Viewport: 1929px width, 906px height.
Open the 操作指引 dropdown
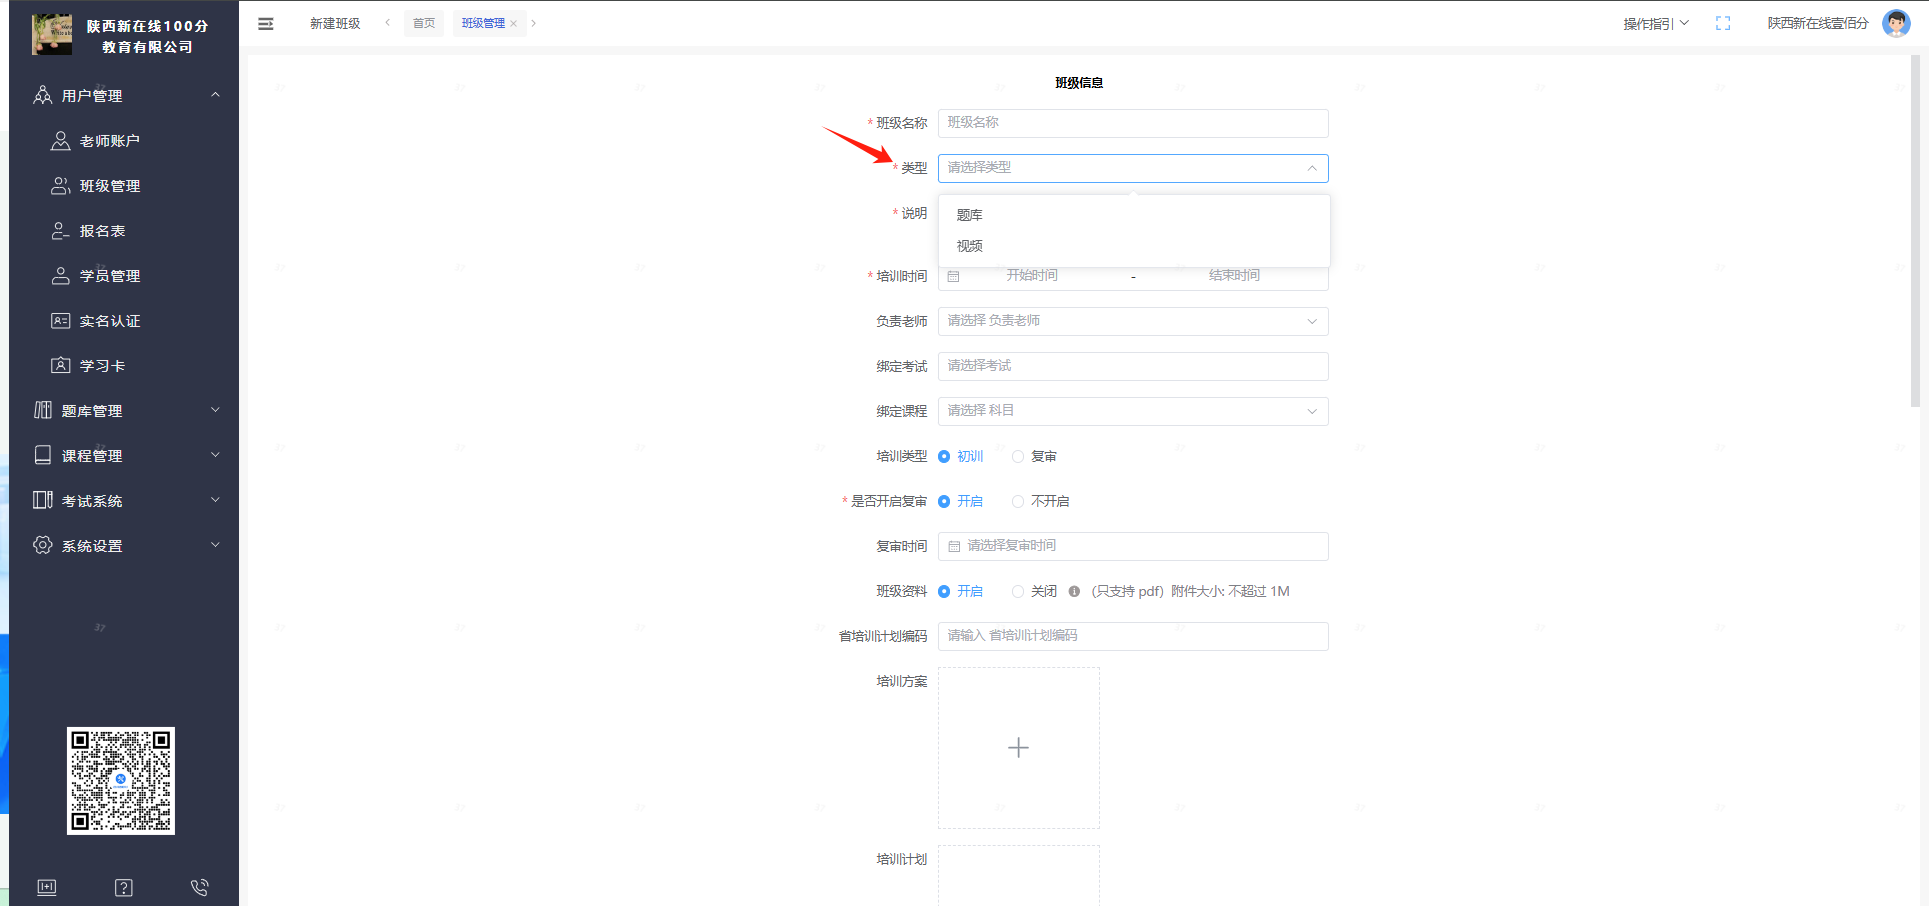tap(1655, 23)
